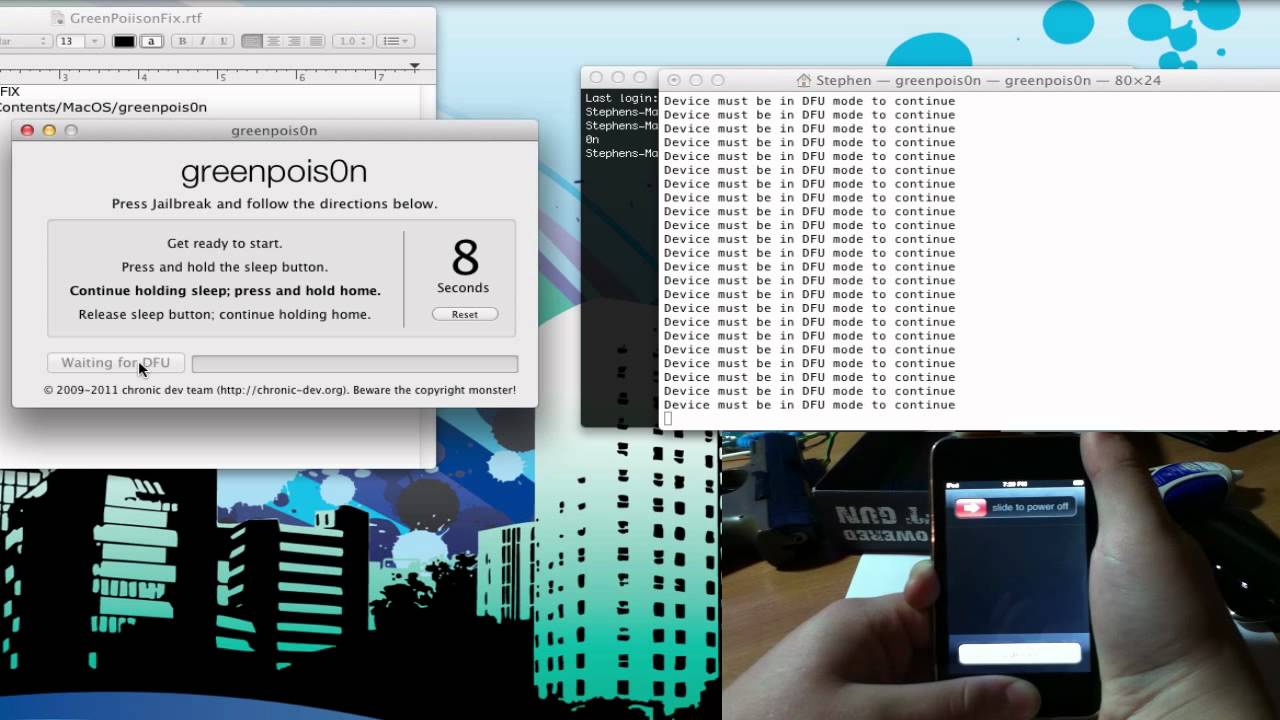Image resolution: width=1280 pixels, height=720 pixels.
Task: Toggle bold formatting in TextEdit
Action: 182,41
